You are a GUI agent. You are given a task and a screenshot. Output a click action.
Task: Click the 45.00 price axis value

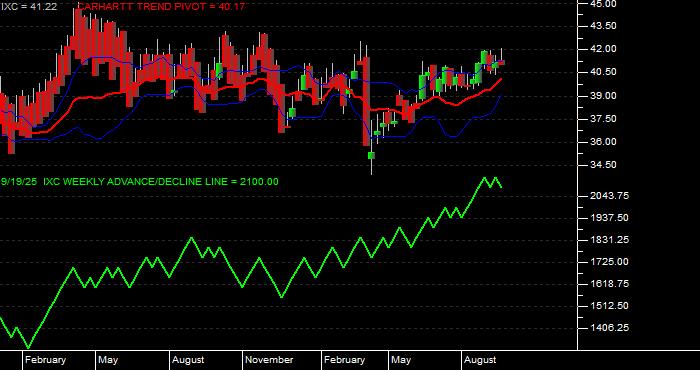point(603,4)
